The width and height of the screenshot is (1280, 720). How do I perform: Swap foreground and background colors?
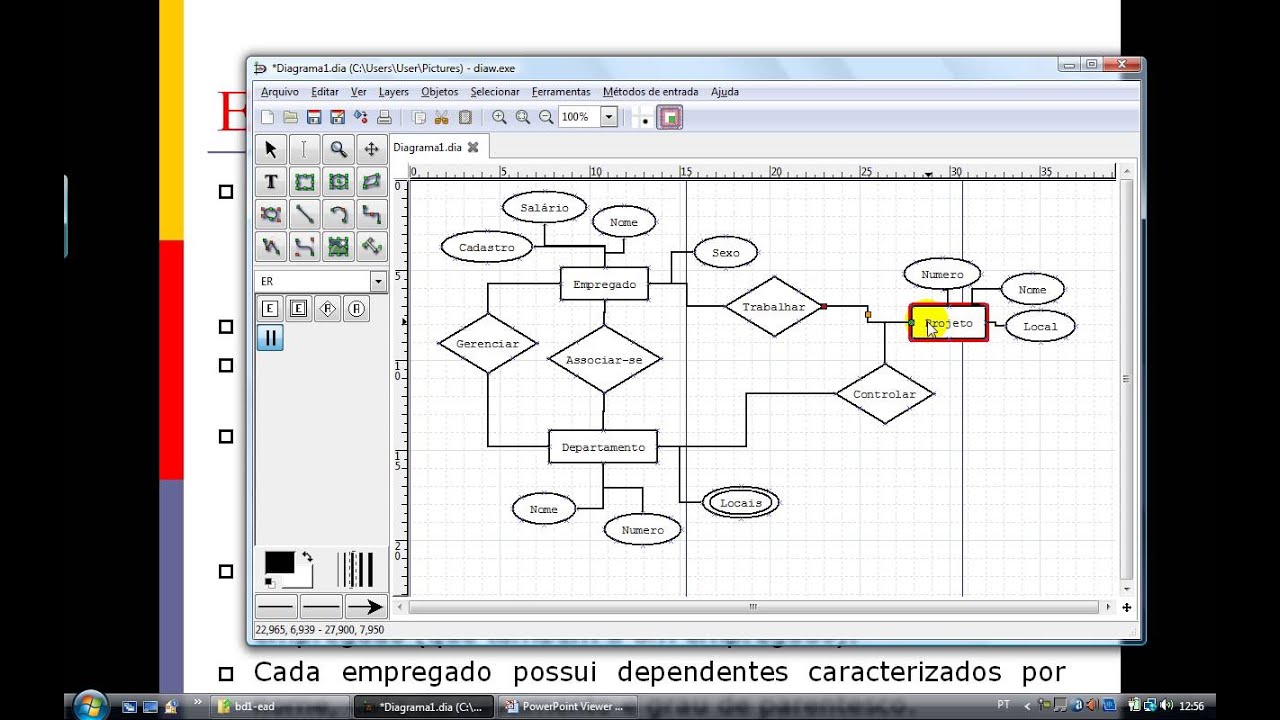pos(307,557)
